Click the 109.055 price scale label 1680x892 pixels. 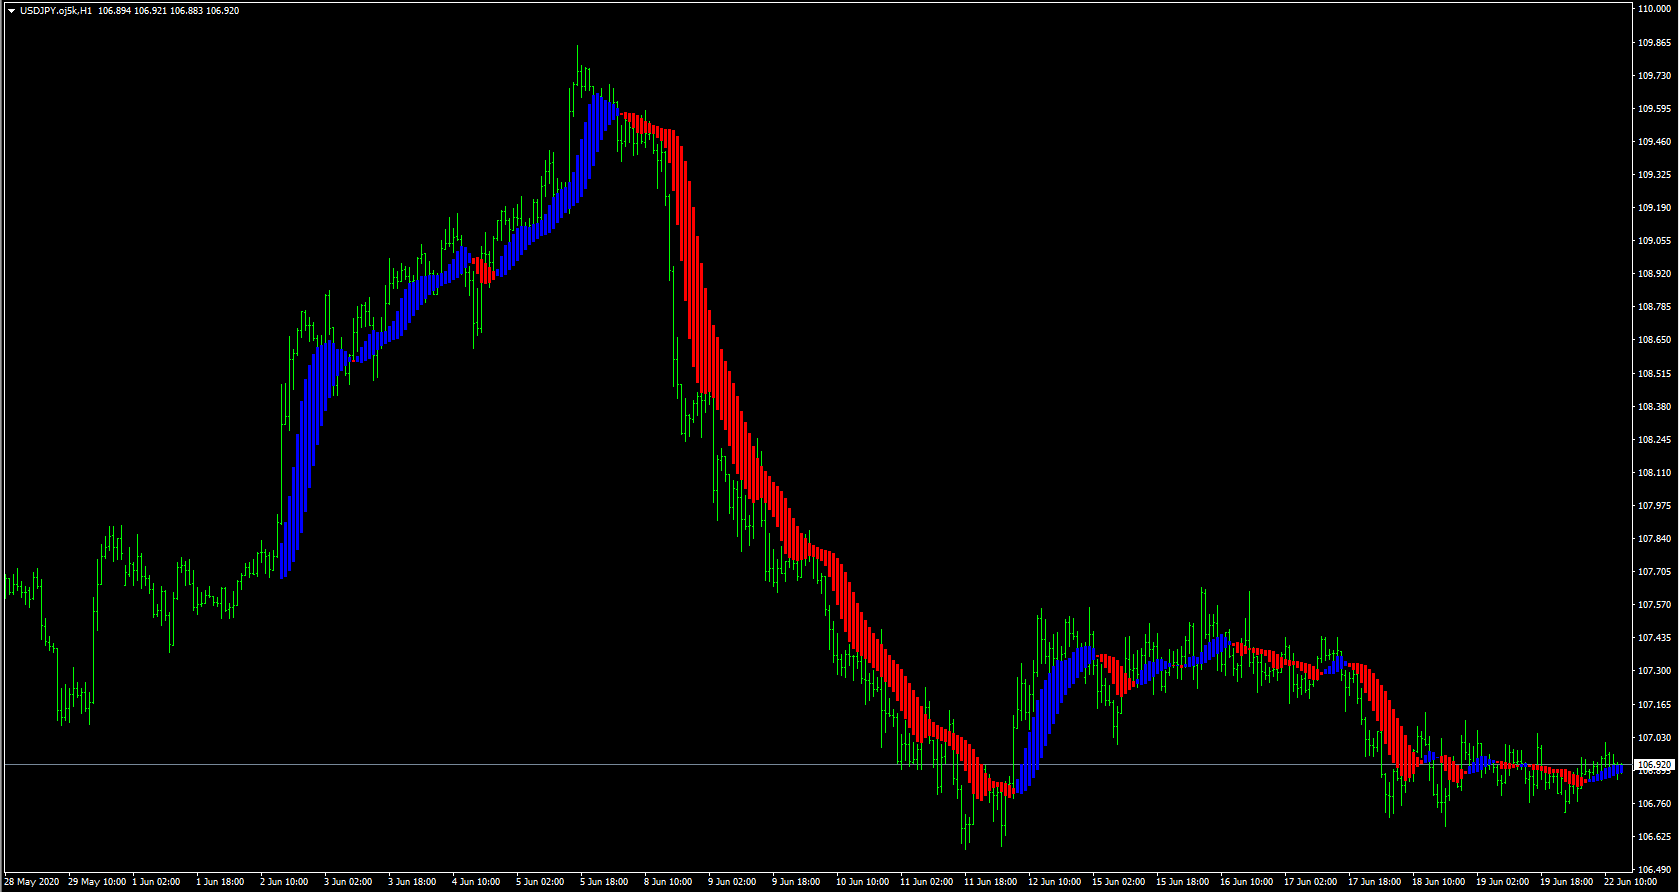point(1654,240)
